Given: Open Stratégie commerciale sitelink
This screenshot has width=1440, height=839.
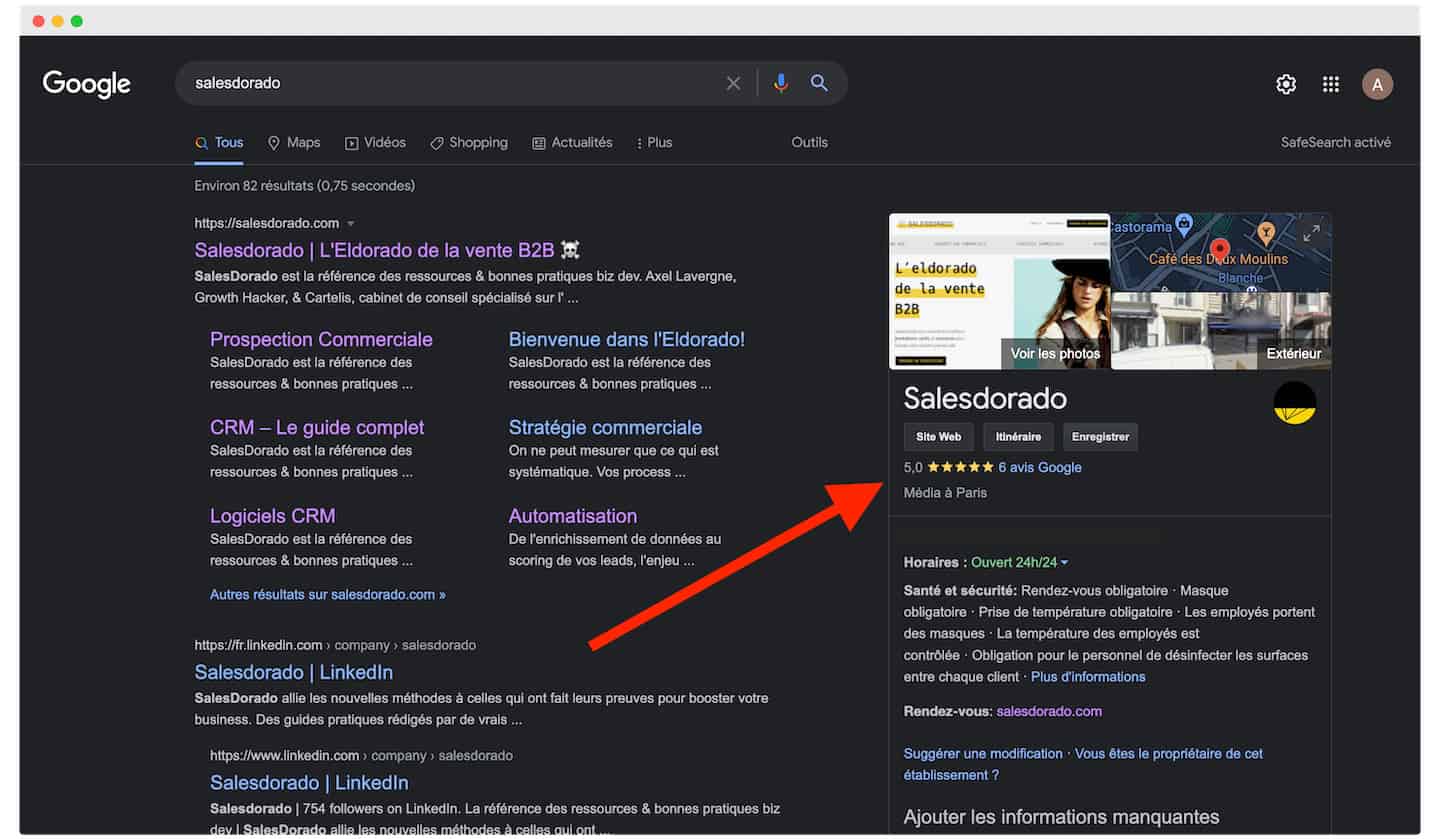Looking at the screenshot, I should point(605,428).
